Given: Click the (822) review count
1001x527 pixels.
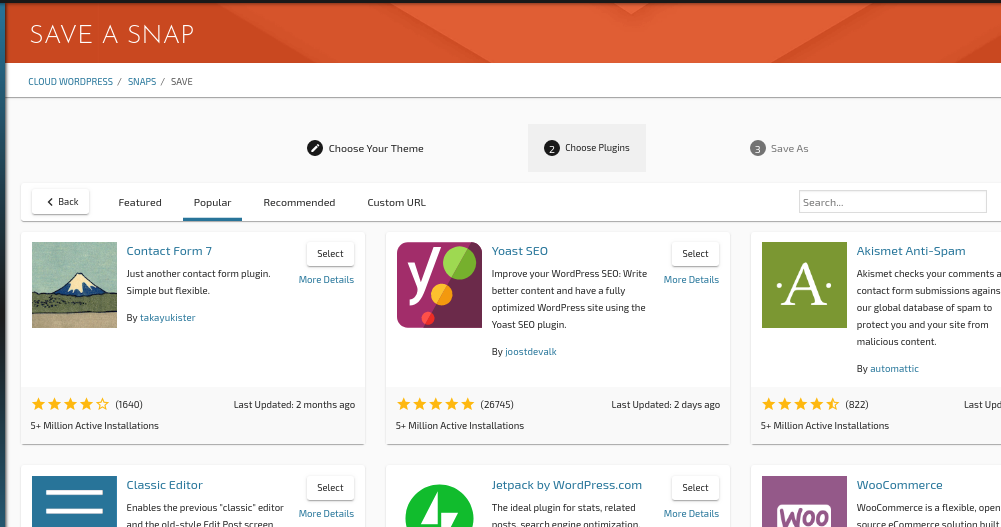Looking at the screenshot, I should click(857, 405).
